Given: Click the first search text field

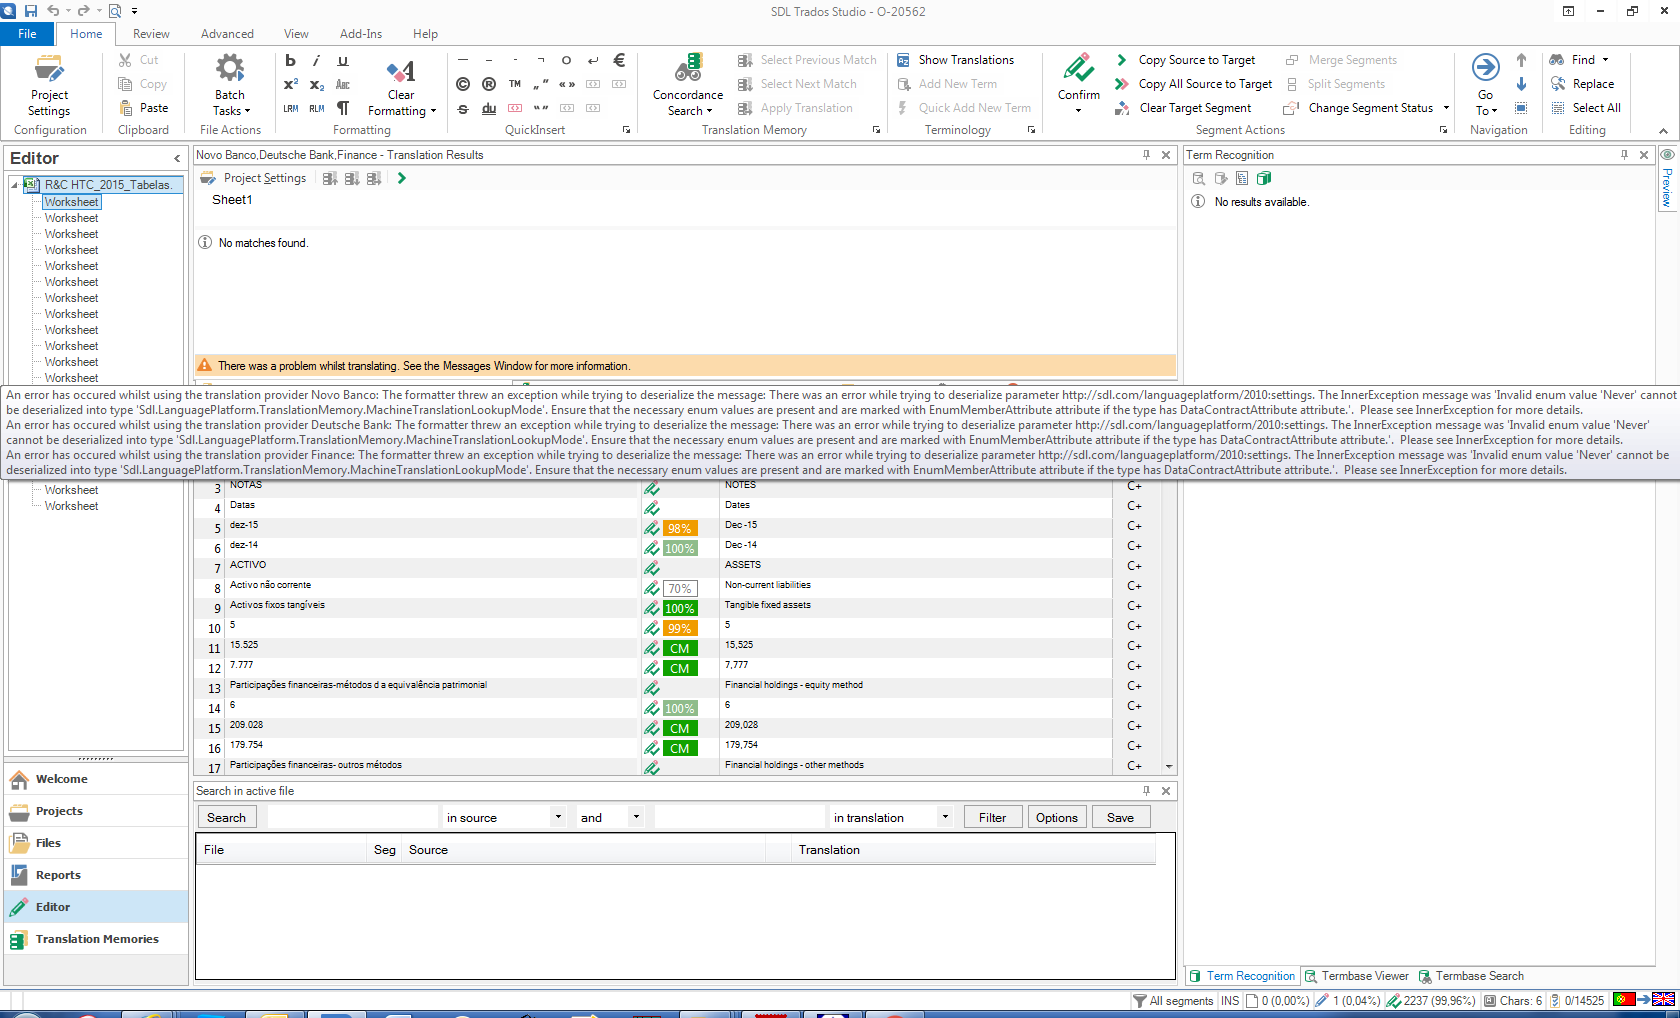Looking at the screenshot, I should pyautogui.click(x=353, y=817).
